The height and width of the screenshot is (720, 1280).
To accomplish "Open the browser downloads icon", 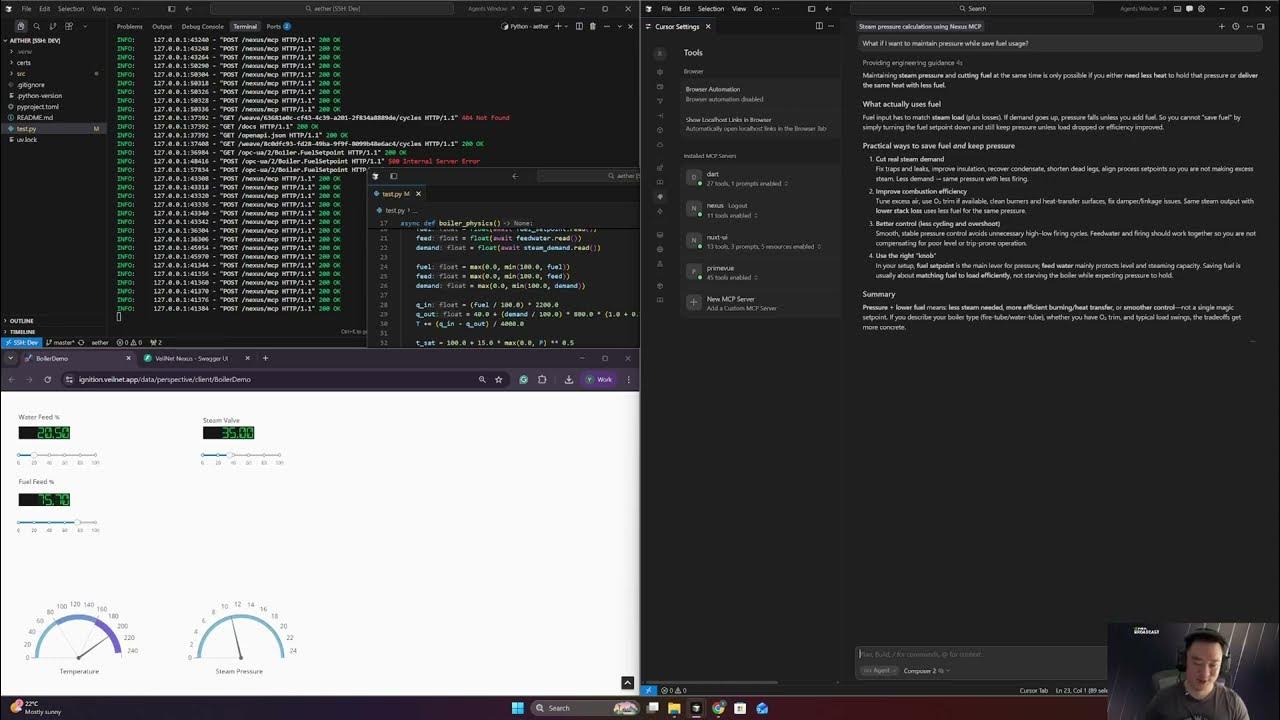I will click(x=568, y=379).
